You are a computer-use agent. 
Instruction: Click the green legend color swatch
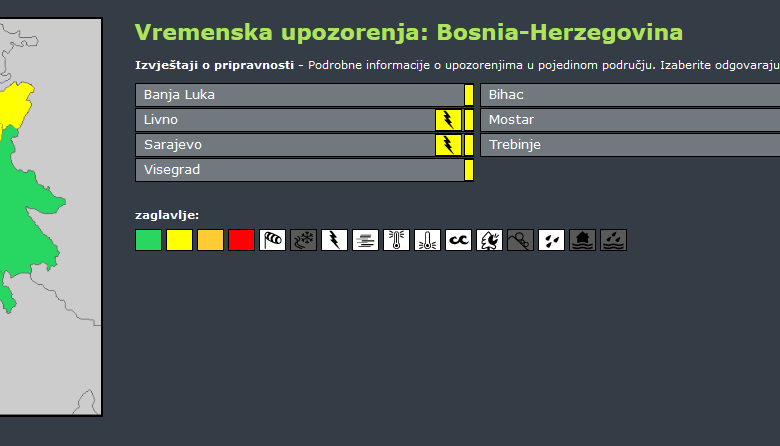(x=148, y=240)
